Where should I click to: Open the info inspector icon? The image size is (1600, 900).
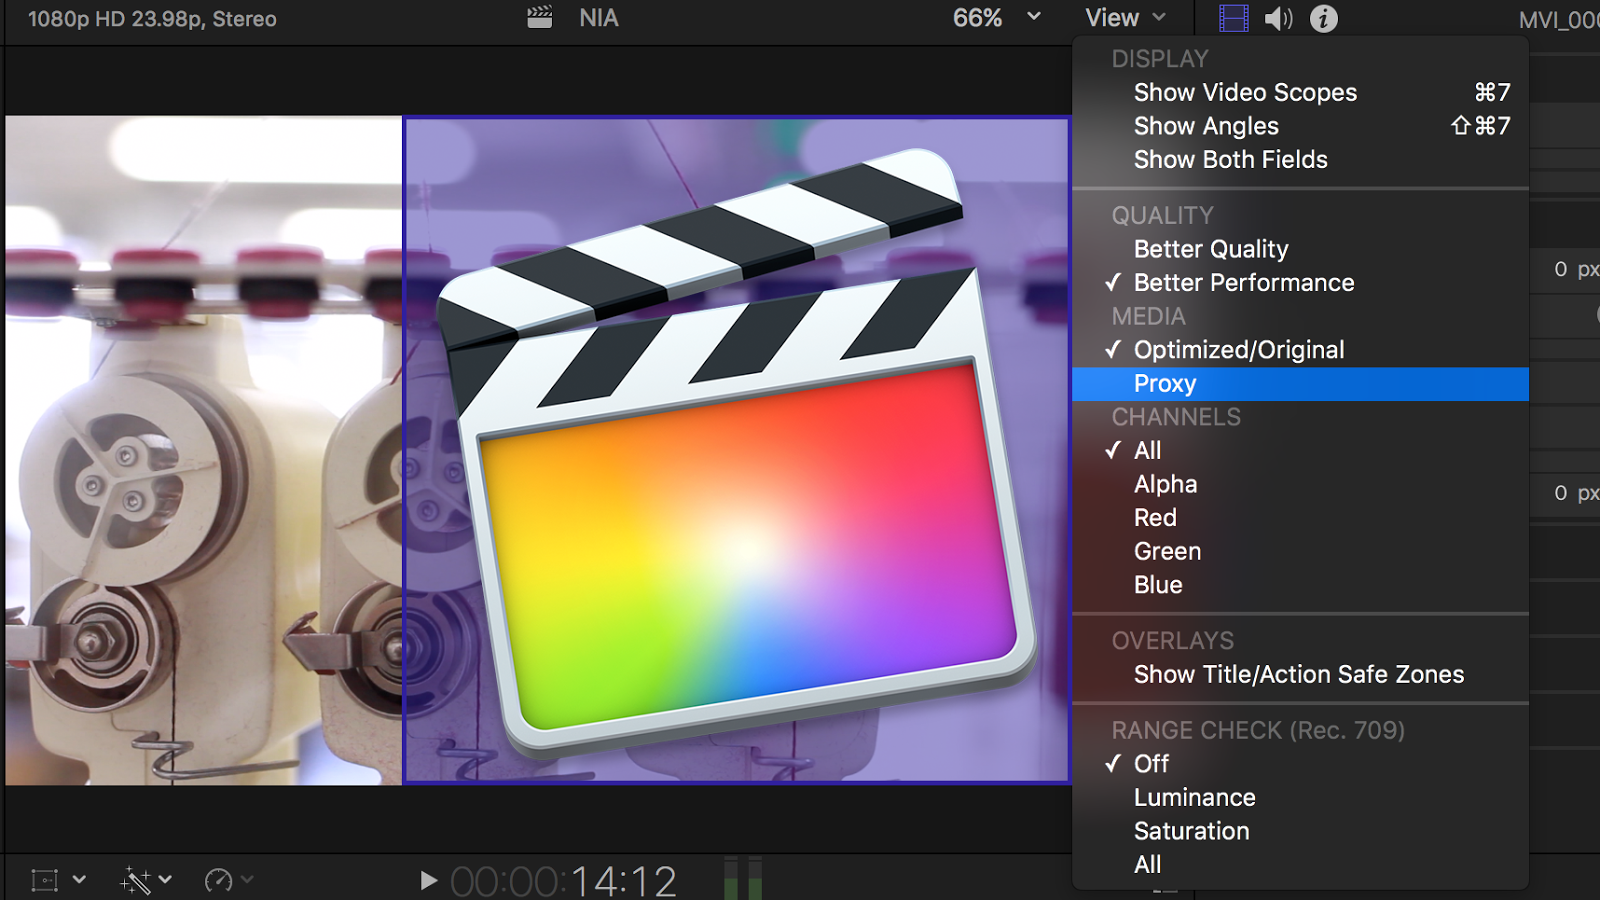[x=1324, y=18]
